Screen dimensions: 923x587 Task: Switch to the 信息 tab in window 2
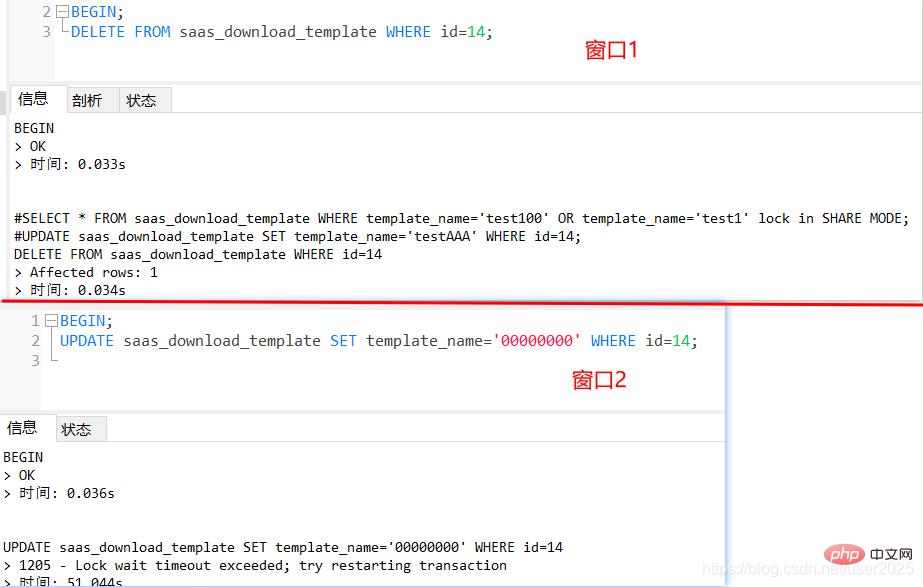22,428
